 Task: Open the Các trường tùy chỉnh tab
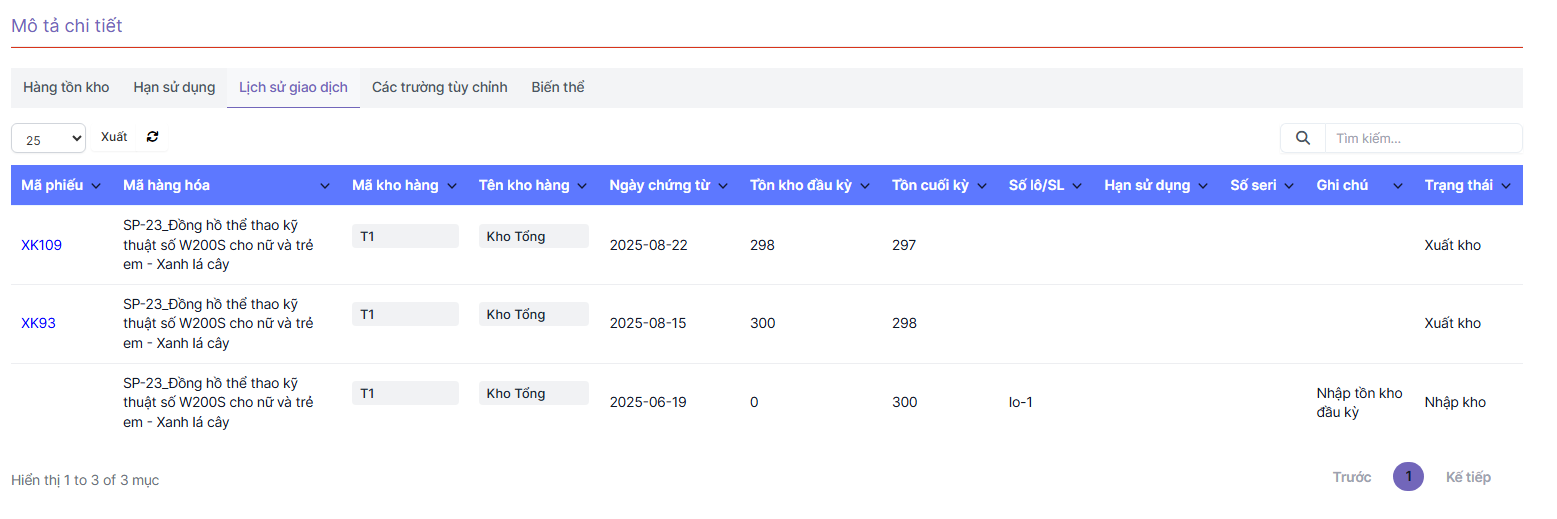point(439,87)
